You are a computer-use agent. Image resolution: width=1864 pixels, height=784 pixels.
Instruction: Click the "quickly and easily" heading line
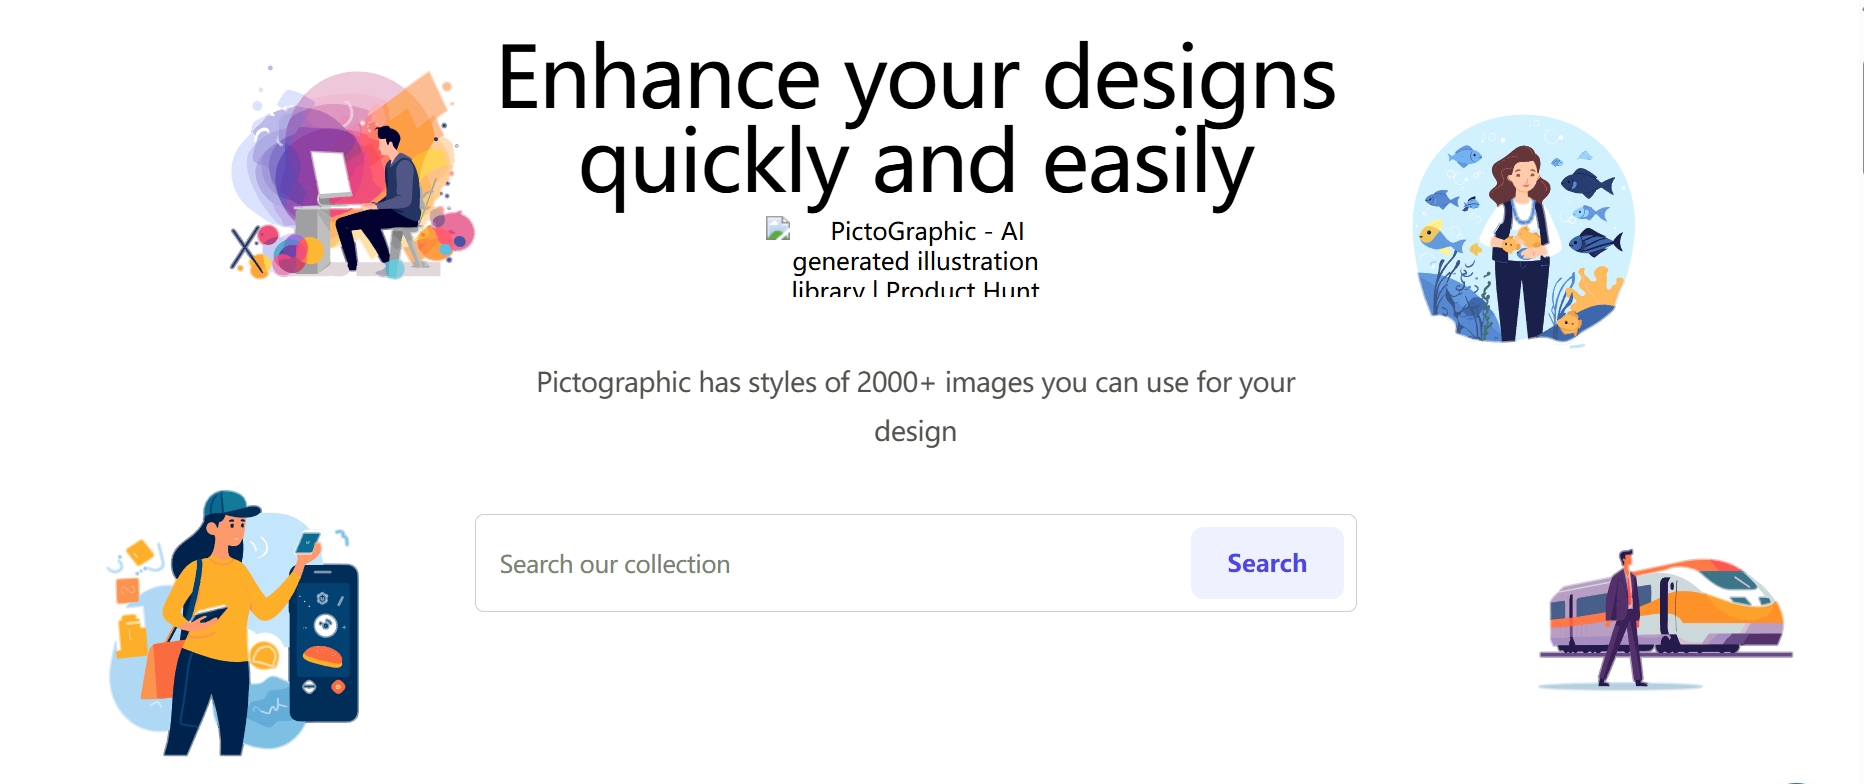tap(916, 163)
